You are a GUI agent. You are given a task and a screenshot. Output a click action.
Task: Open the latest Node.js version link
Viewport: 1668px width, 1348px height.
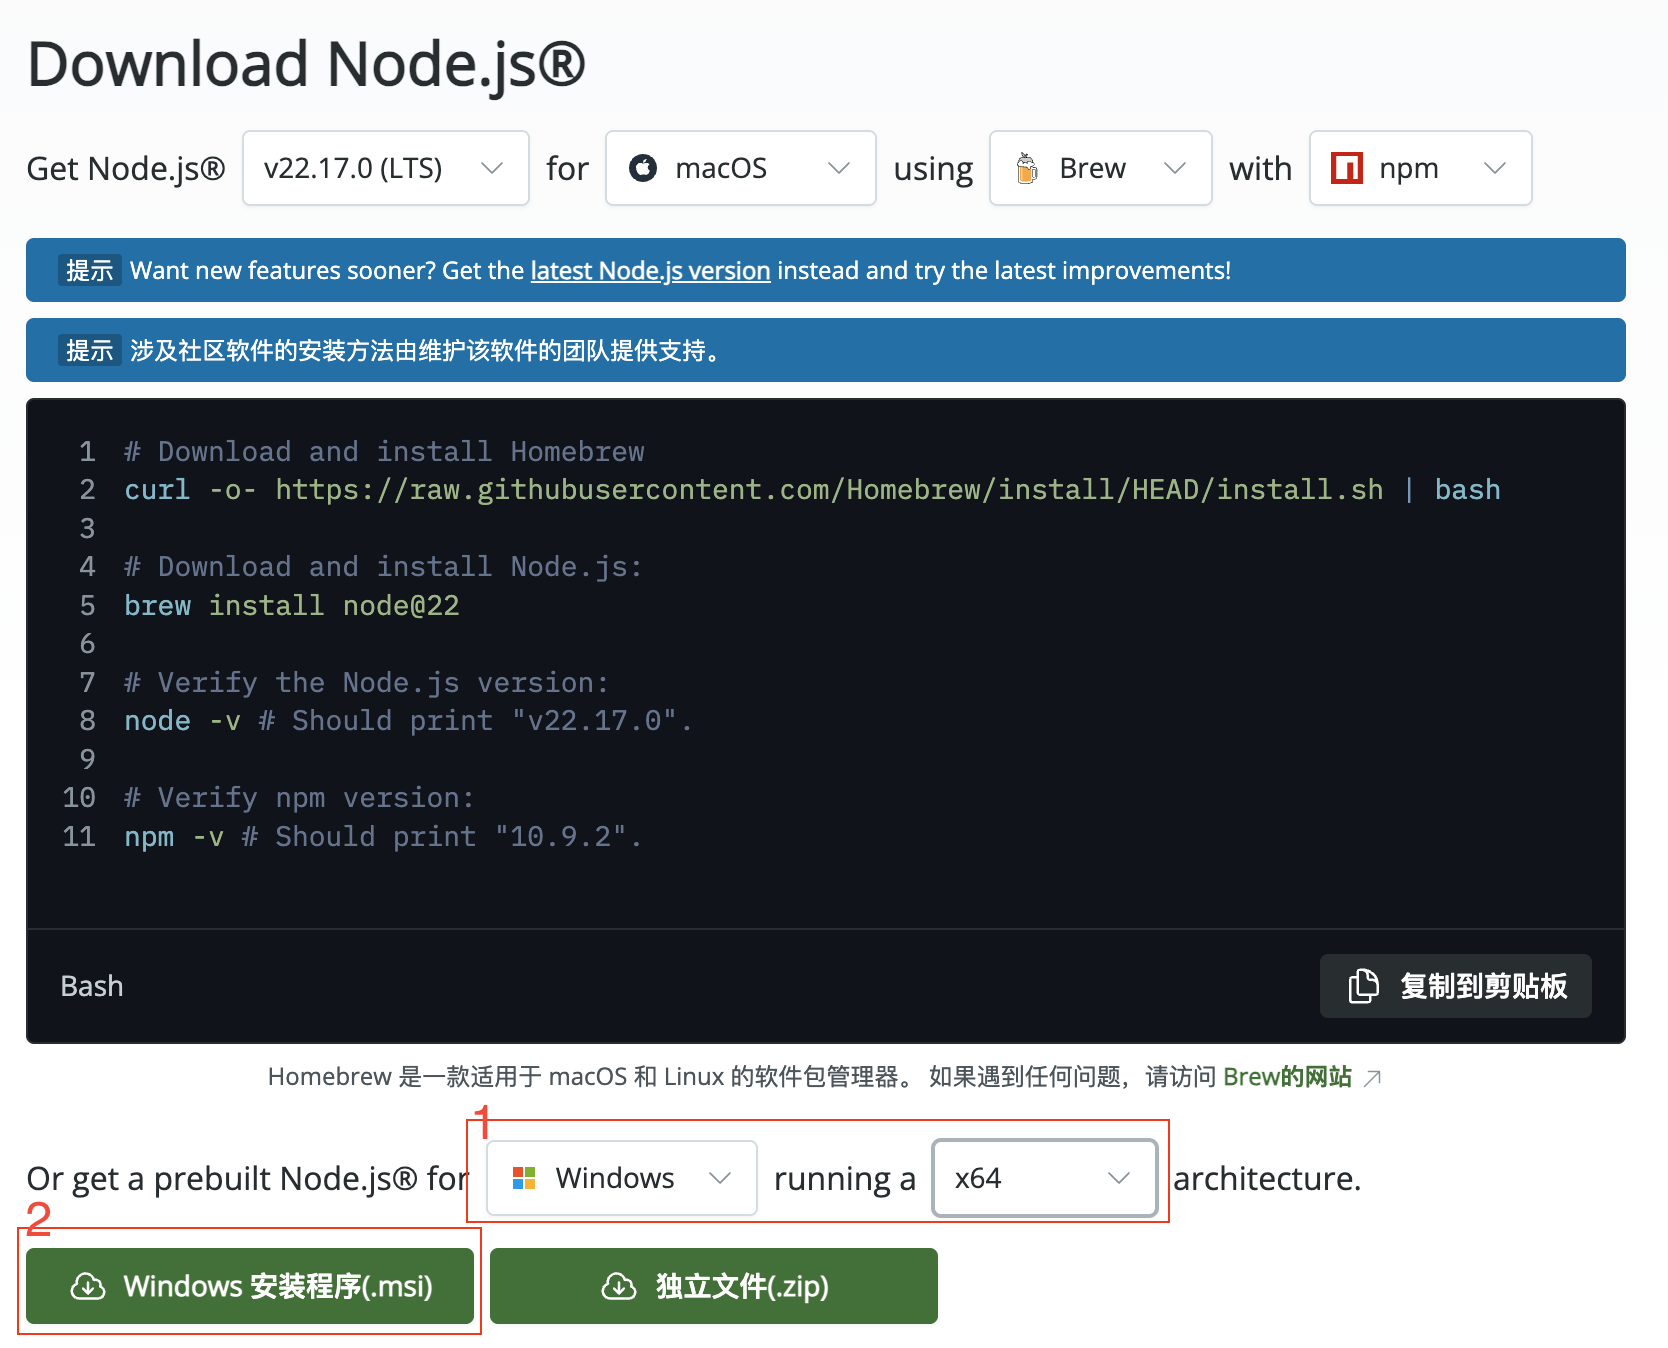click(649, 270)
